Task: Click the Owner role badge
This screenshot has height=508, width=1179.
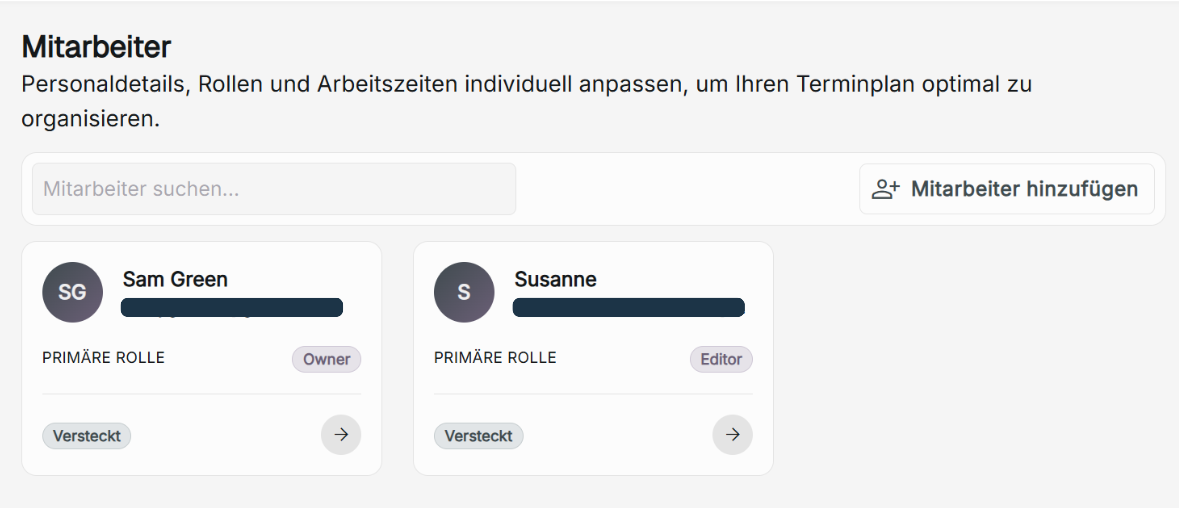Action: click(x=326, y=359)
